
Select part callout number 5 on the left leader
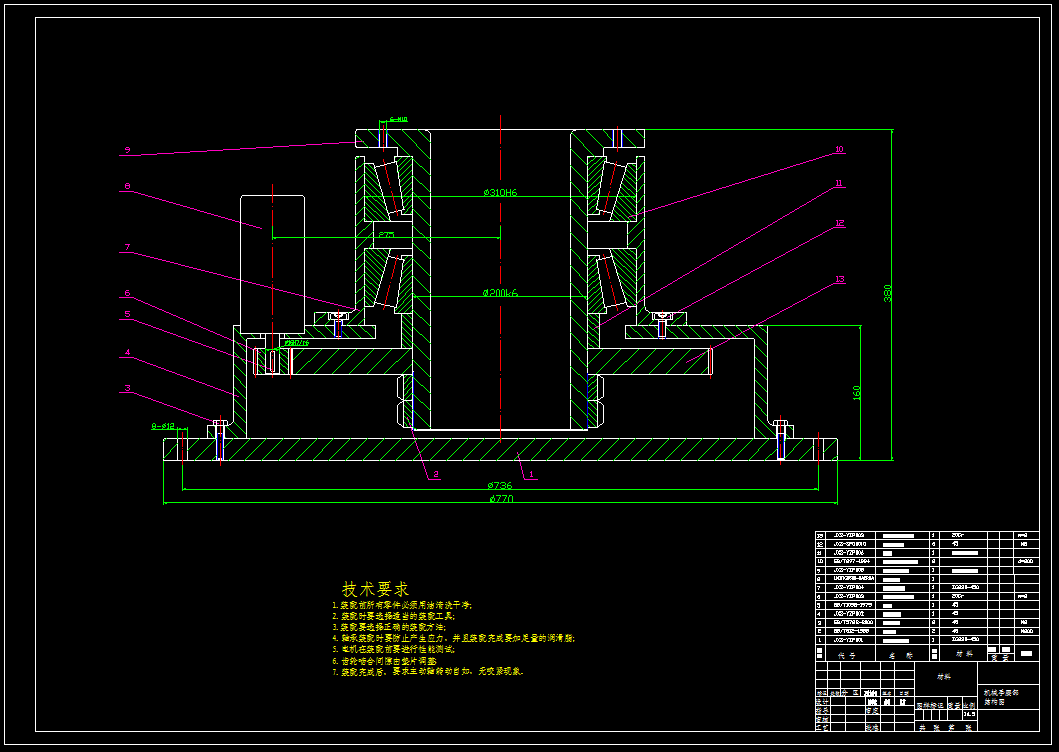(127, 314)
